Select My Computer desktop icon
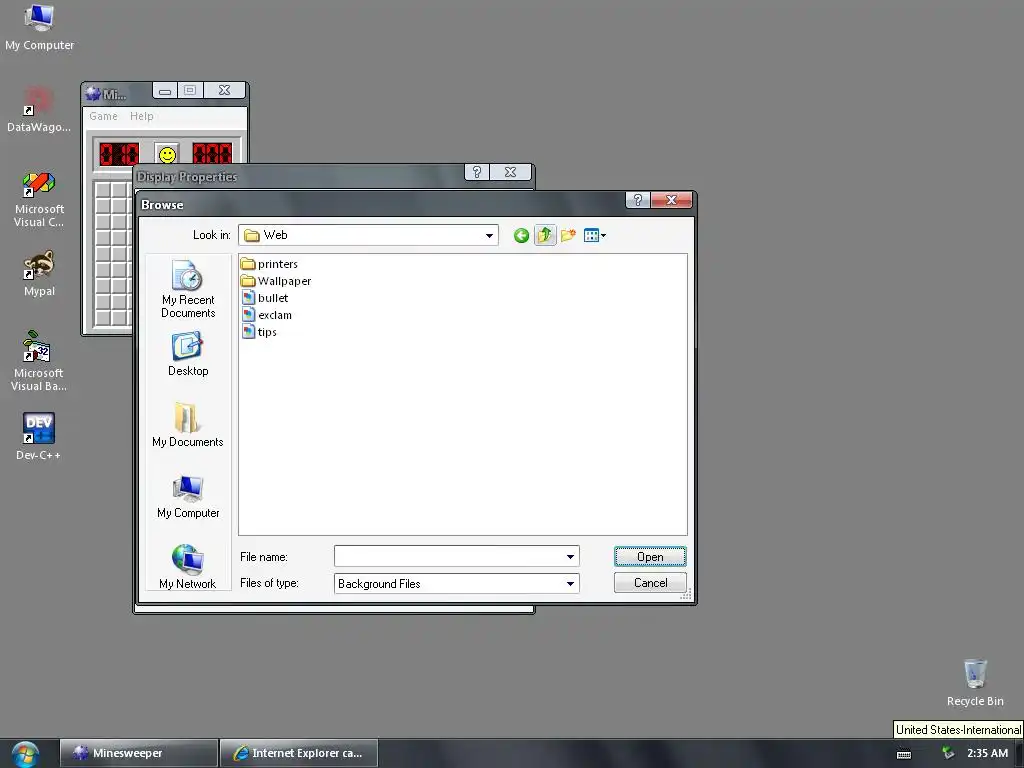This screenshot has height=768, width=1024. point(39,27)
